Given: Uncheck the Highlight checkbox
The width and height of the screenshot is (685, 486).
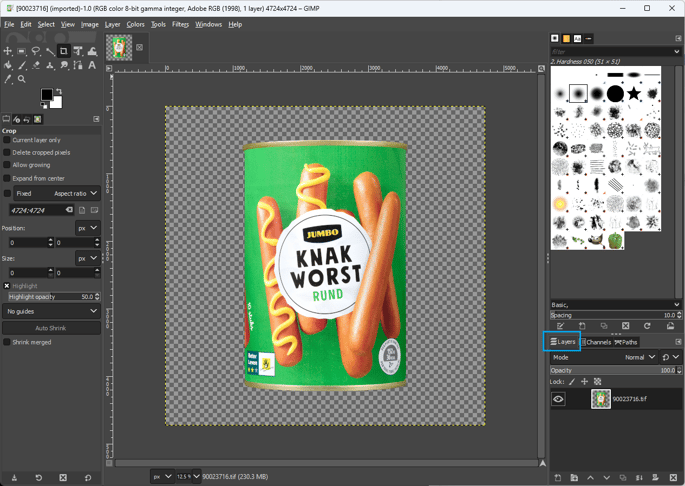Looking at the screenshot, I should coord(7,286).
